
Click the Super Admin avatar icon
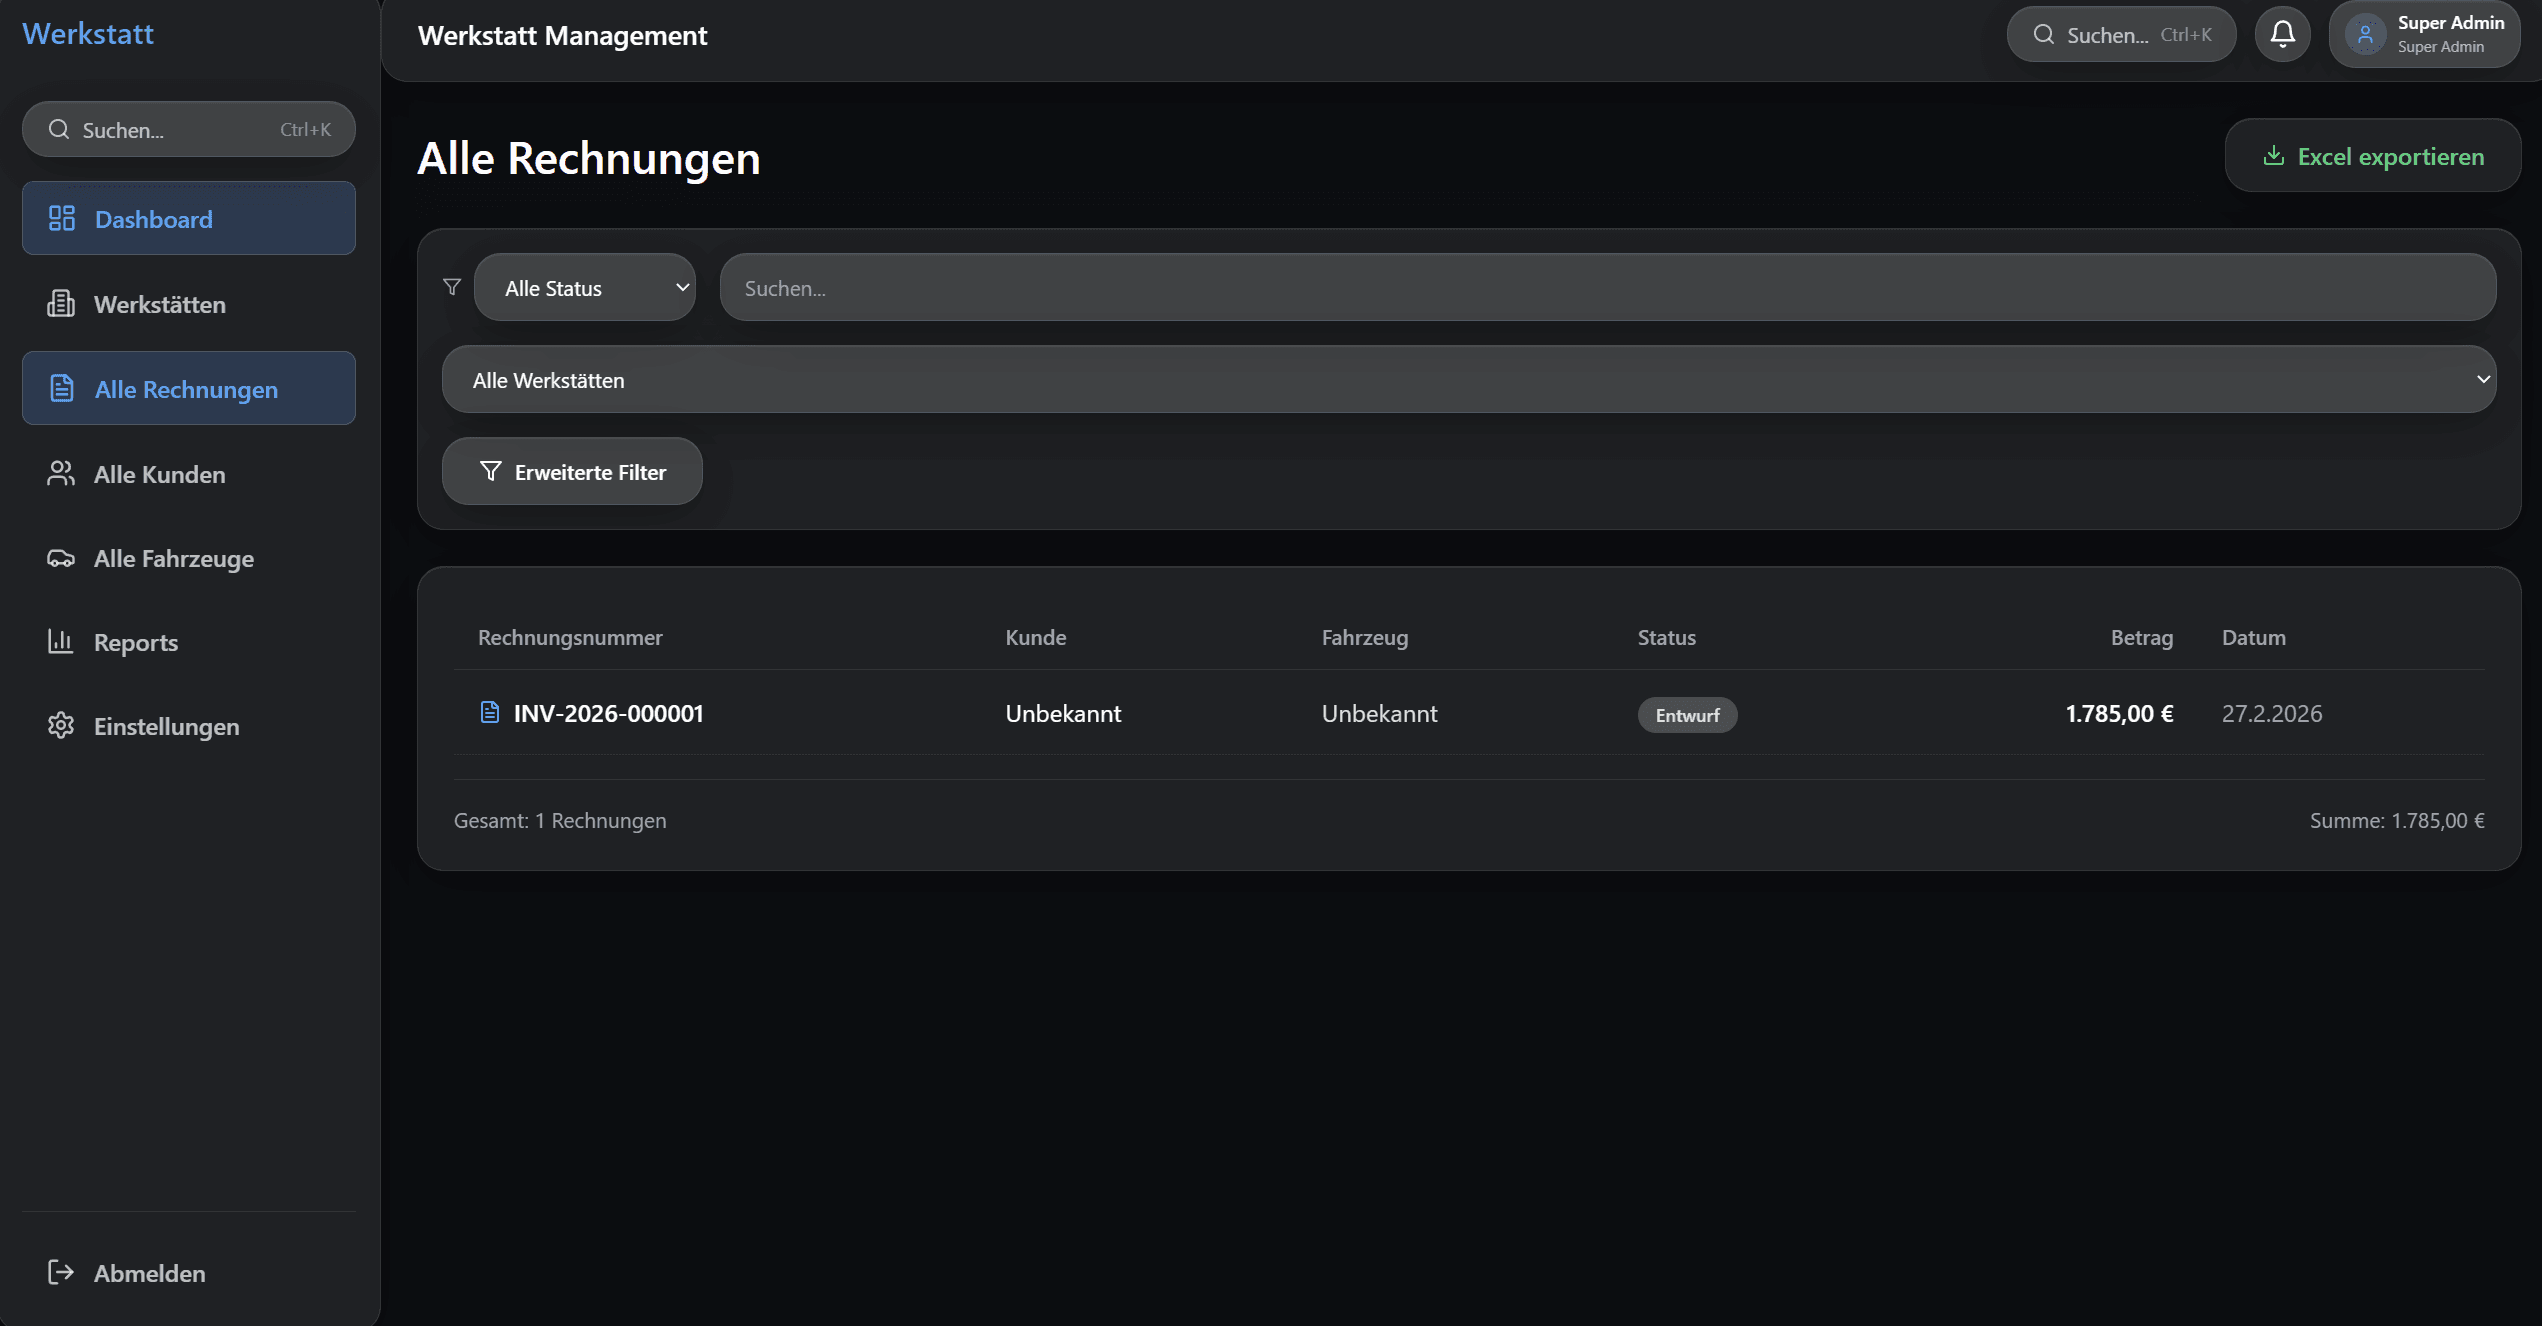pos(2366,35)
